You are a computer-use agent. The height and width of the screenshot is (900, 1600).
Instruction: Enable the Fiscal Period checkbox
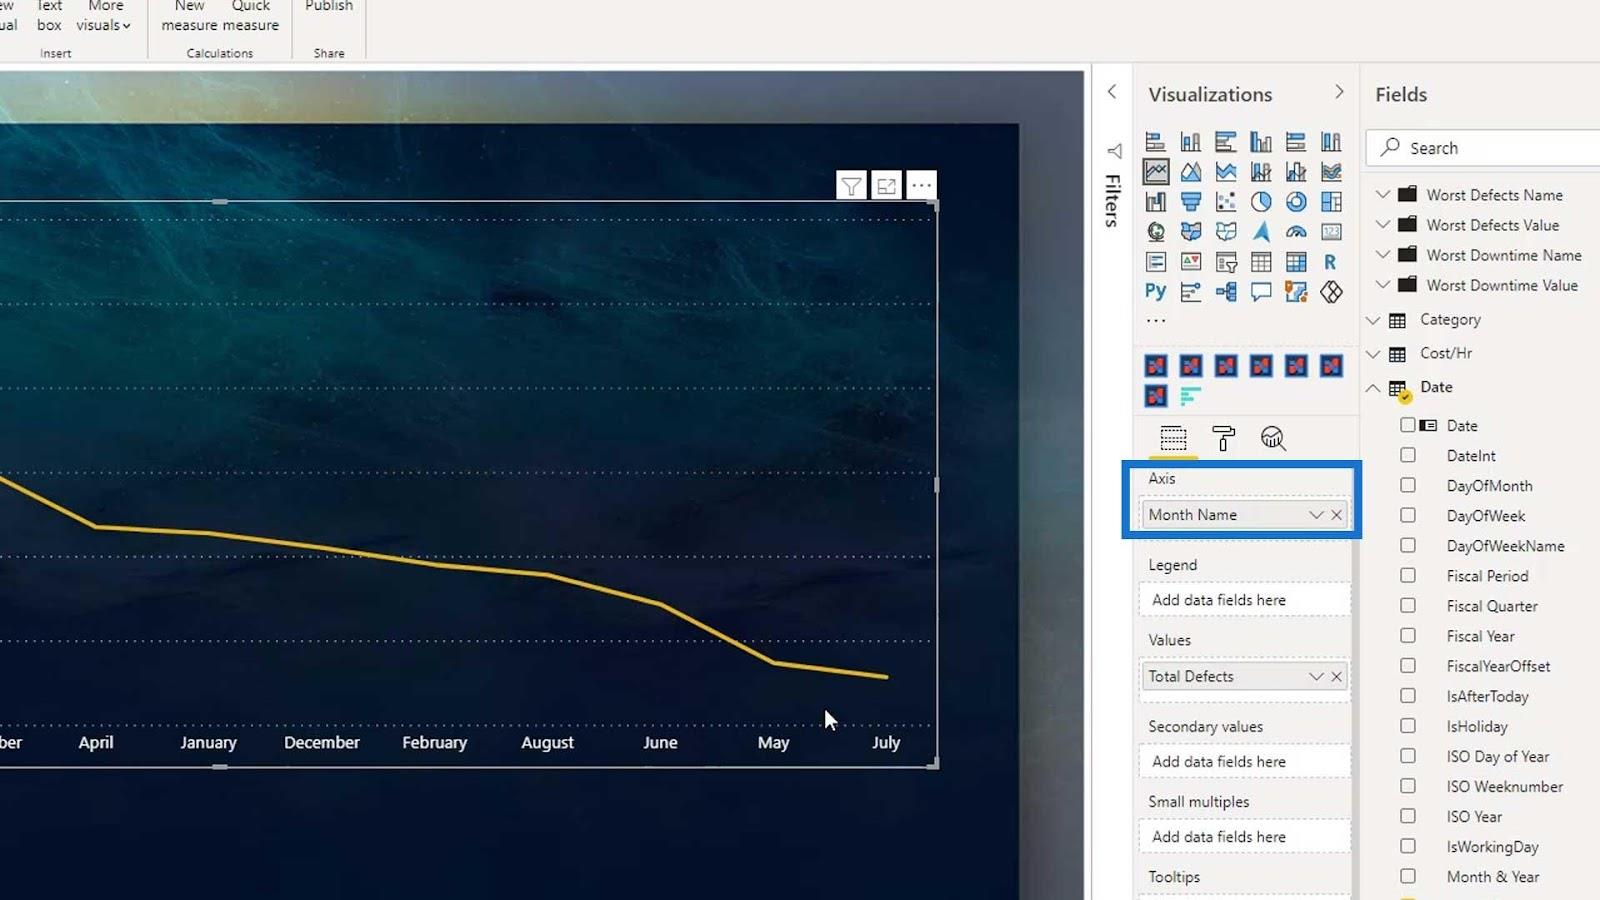[x=1408, y=575]
